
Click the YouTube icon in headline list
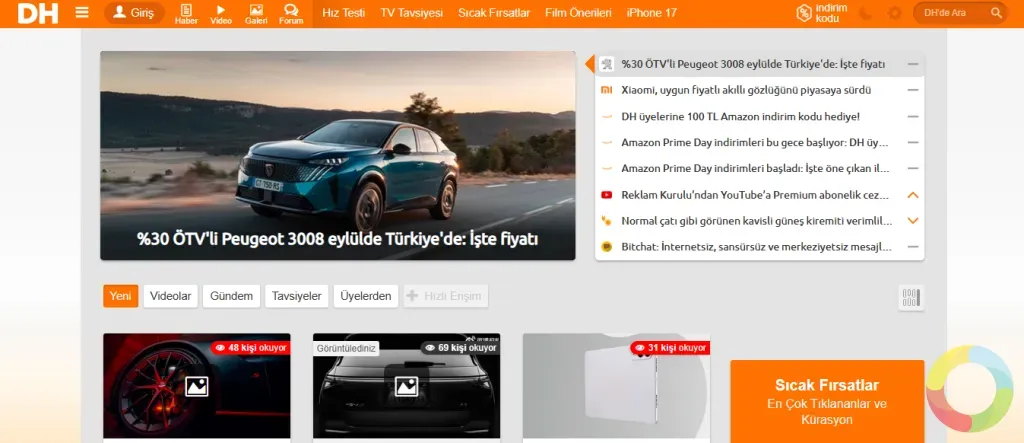coord(607,195)
